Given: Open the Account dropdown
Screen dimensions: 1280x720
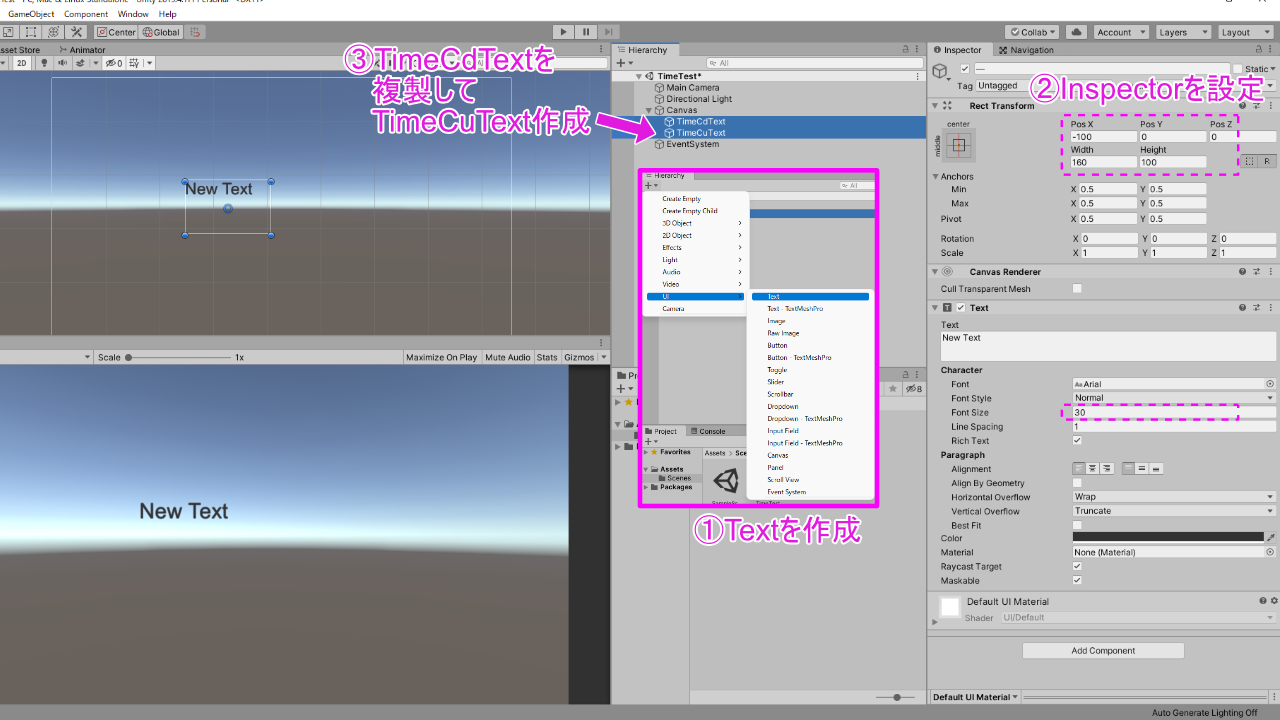Looking at the screenshot, I should (x=1120, y=32).
